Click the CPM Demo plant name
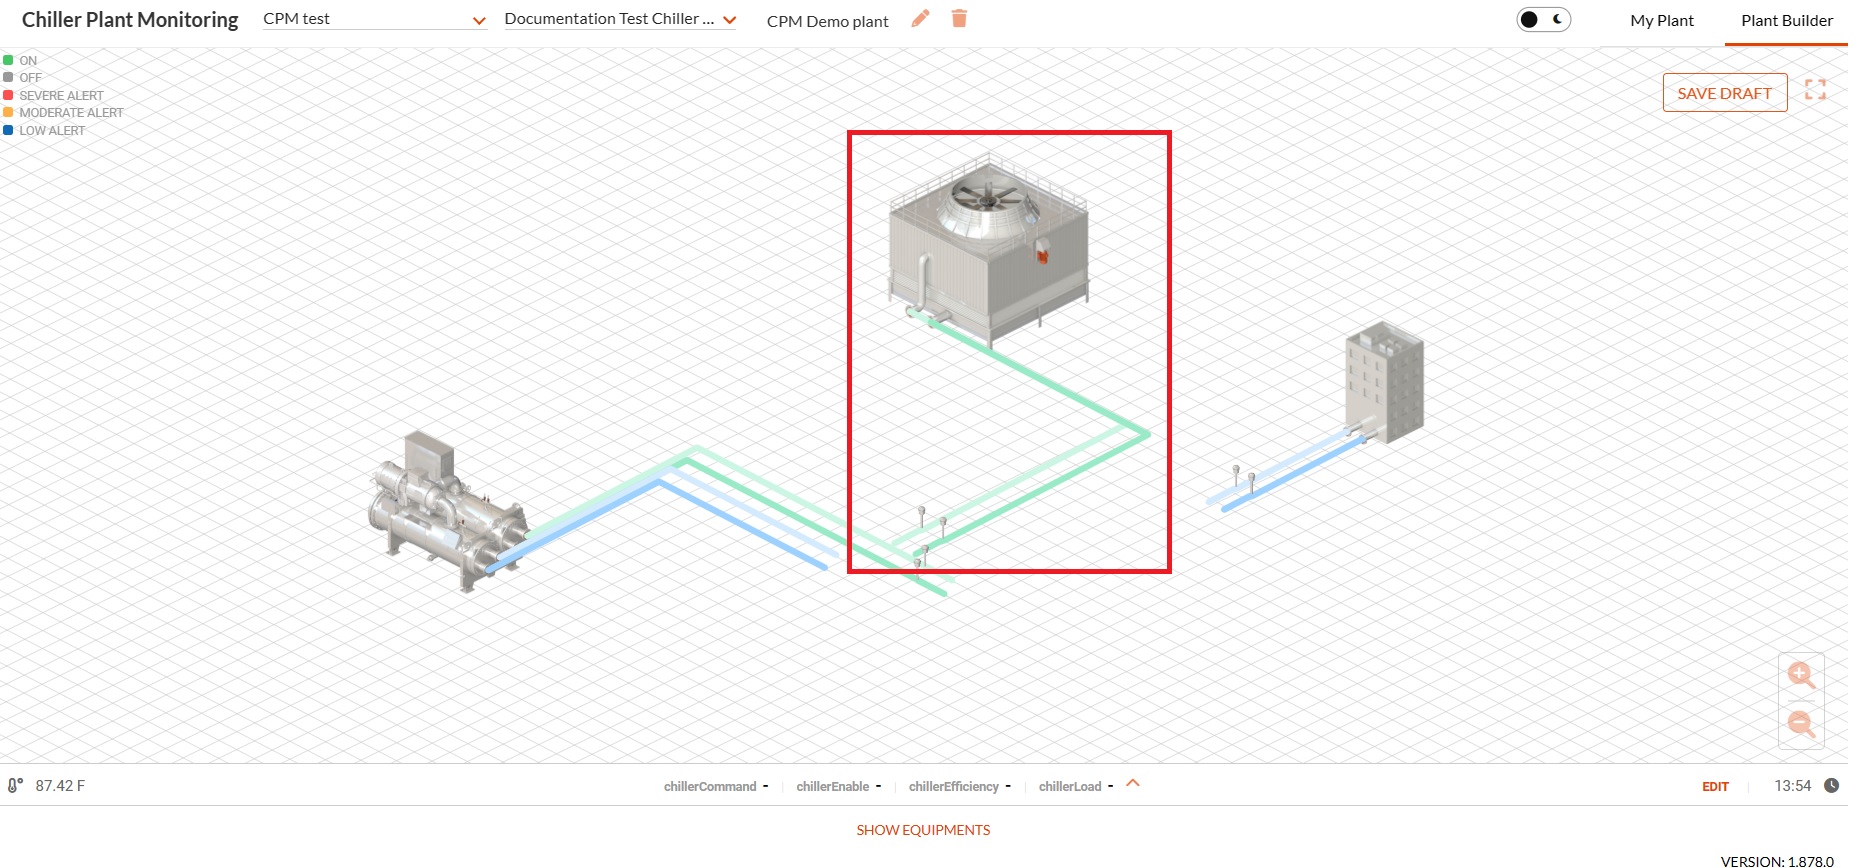 coord(827,21)
